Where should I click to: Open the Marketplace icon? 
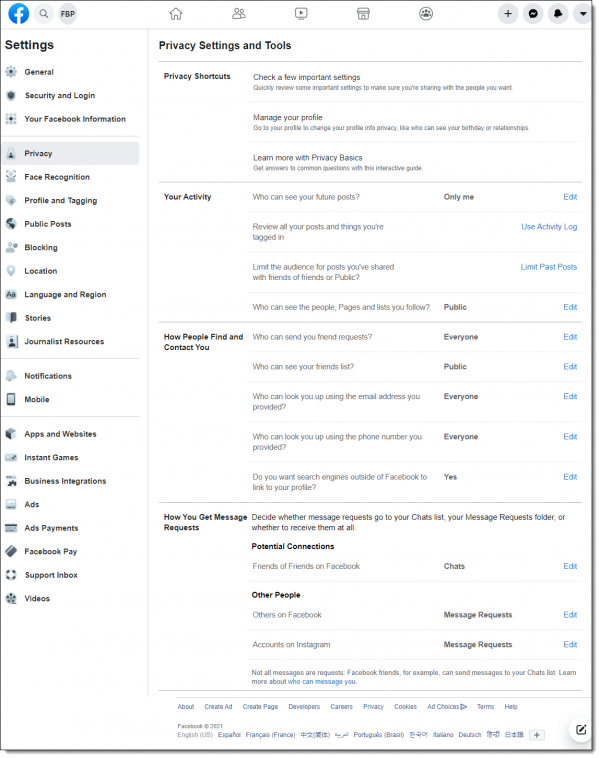363,14
